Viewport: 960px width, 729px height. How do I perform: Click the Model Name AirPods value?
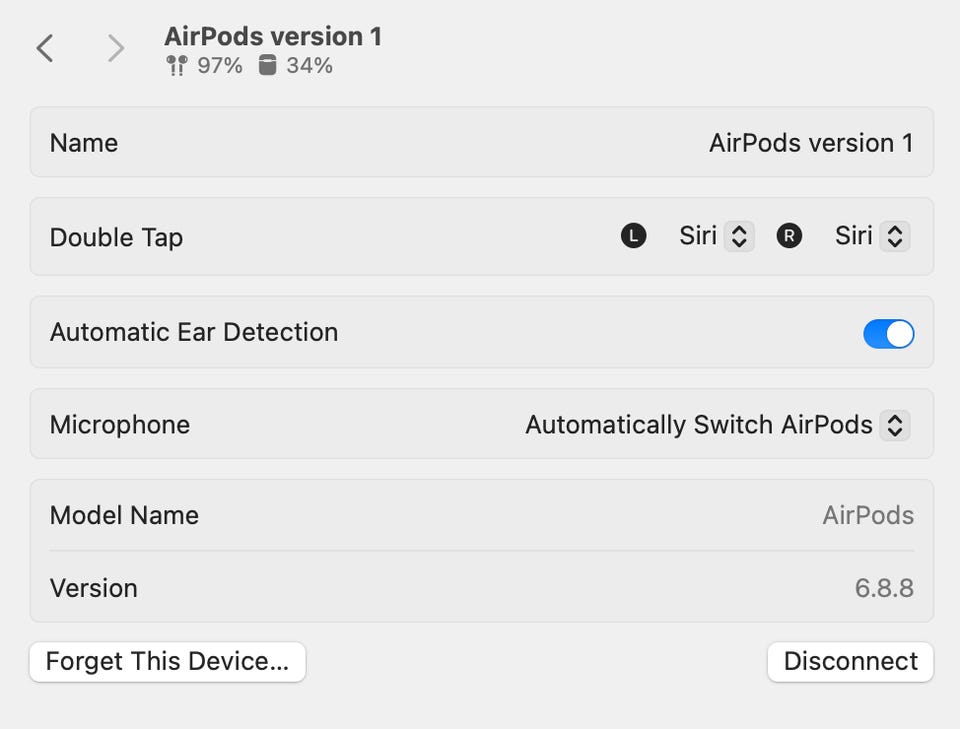click(x=867, y=515)
